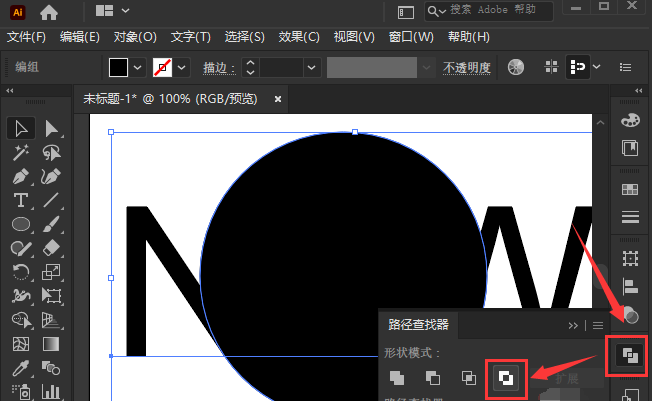Click the stroke none swatch
The width and height of the screenshot is (652, 401).
[163, 67]
